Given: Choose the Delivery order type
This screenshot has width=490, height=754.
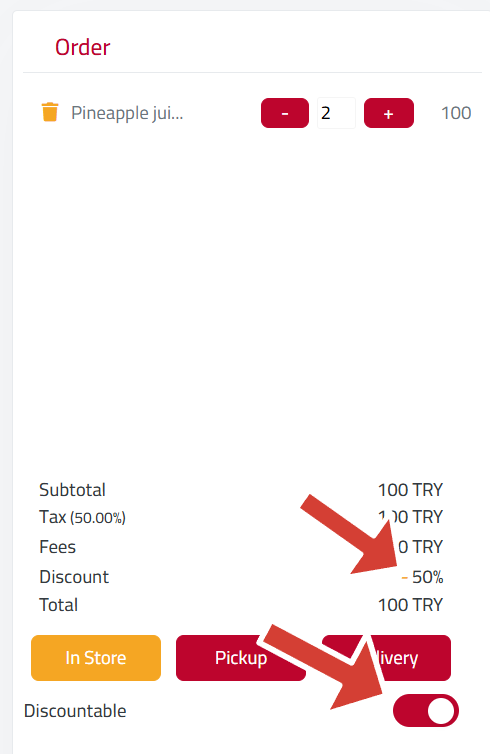Looking at the screenshot, I should (x=386, y=658).
